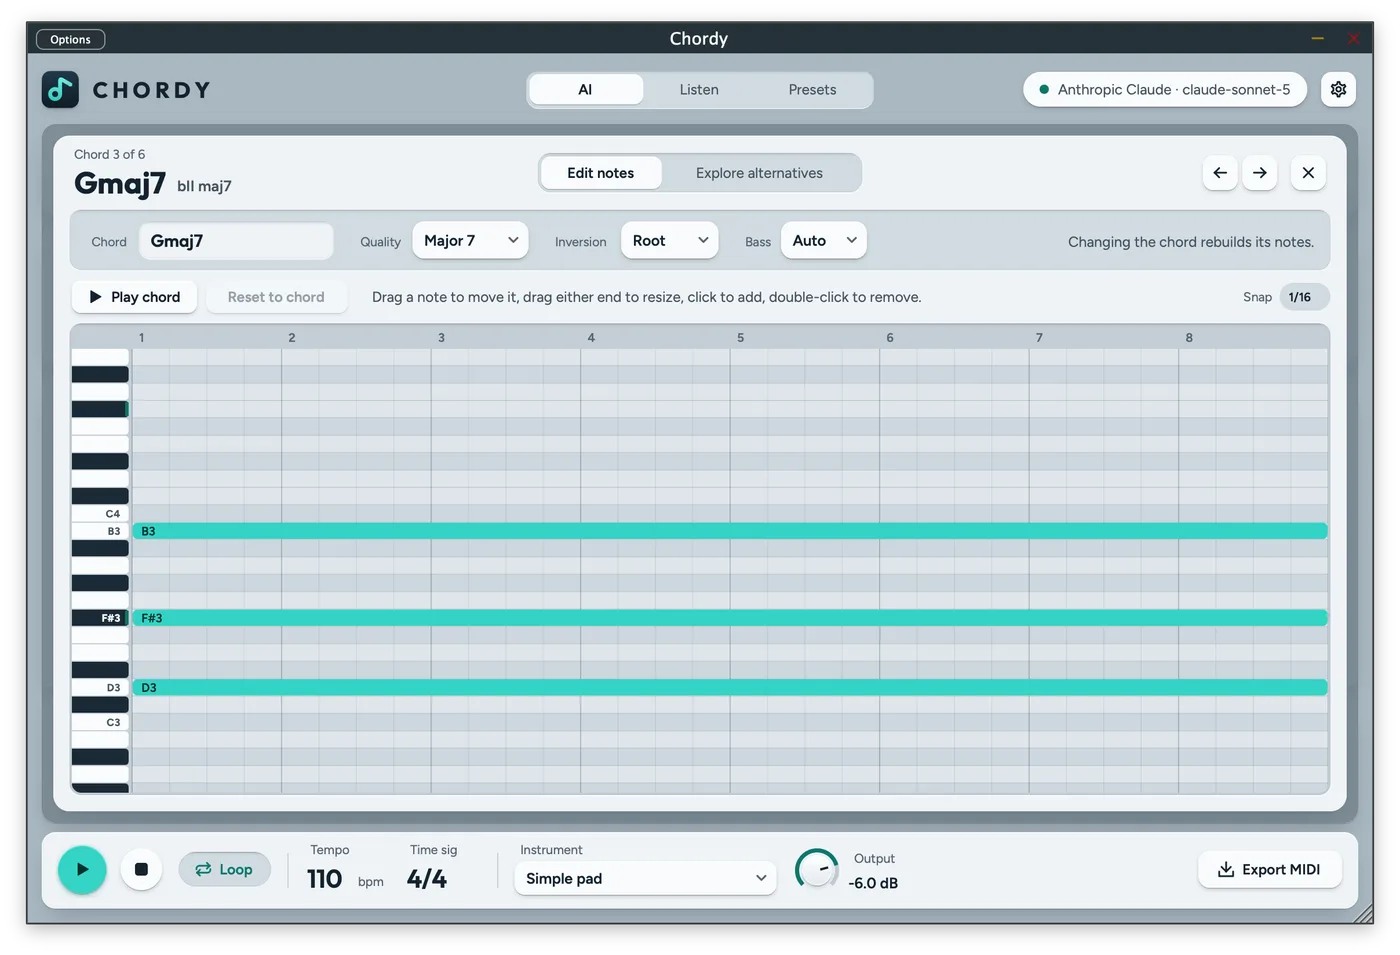
Task: Click the 4/4 time signature value
Action: (x=427, y=879)
